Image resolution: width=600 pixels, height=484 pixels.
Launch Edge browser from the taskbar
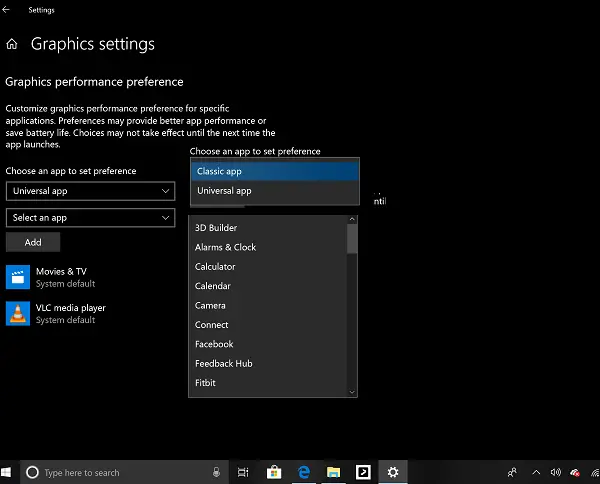coord(304,473)
